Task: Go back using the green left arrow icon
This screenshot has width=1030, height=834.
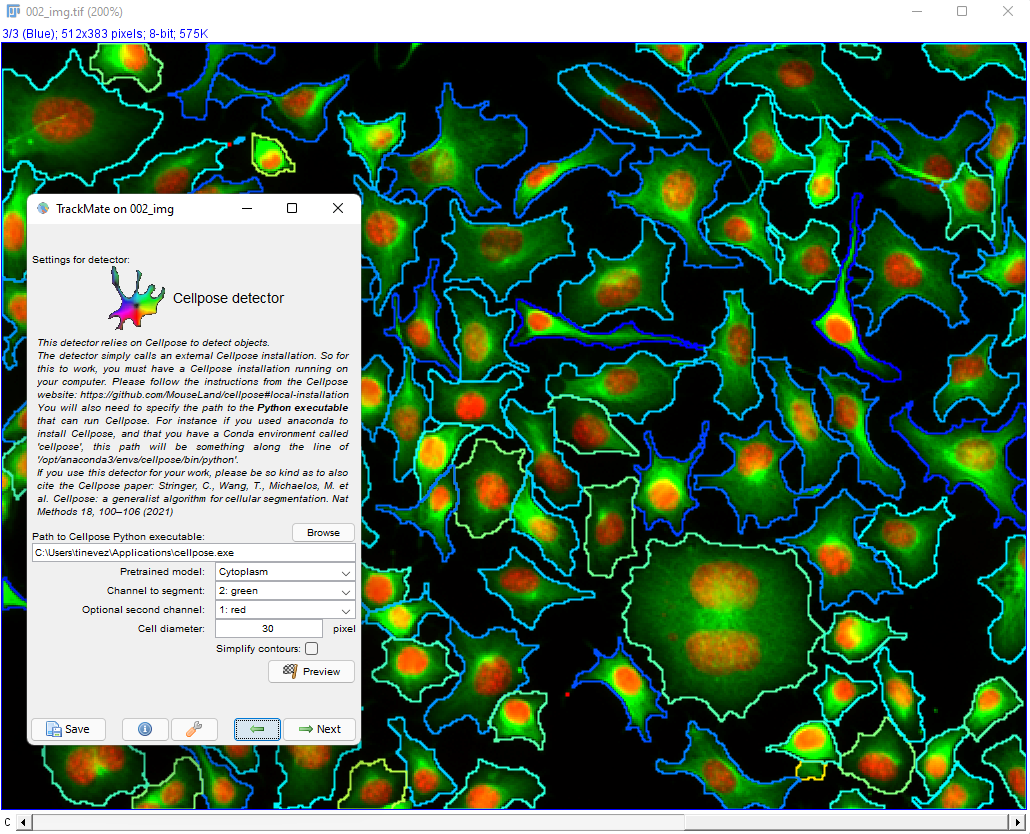Action: tap(257, 729)
